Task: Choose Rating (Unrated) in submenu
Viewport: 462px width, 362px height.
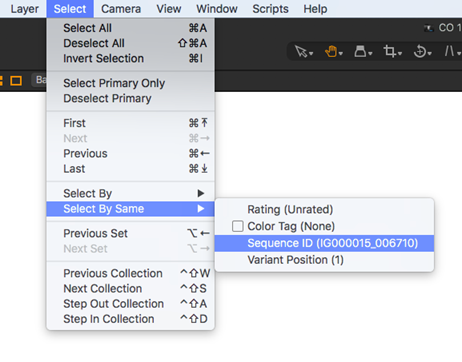Action: pyautogui.click(x=324, y=209)
